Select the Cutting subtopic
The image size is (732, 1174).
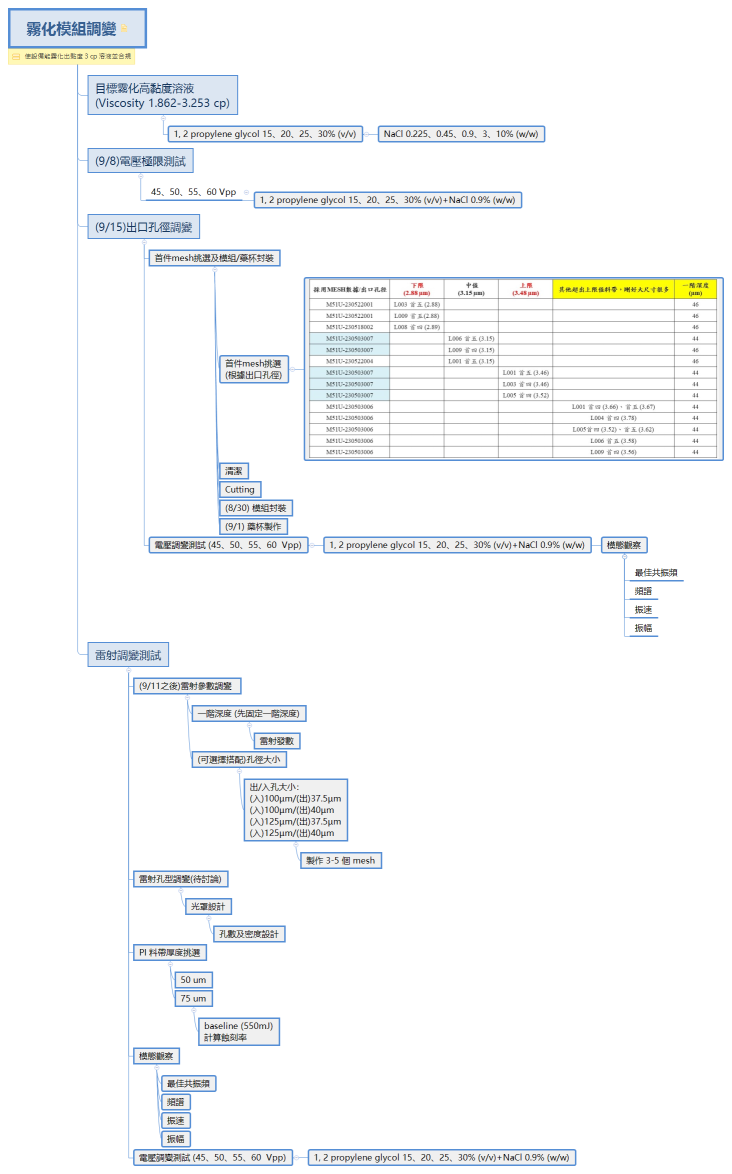click(240, 489)
